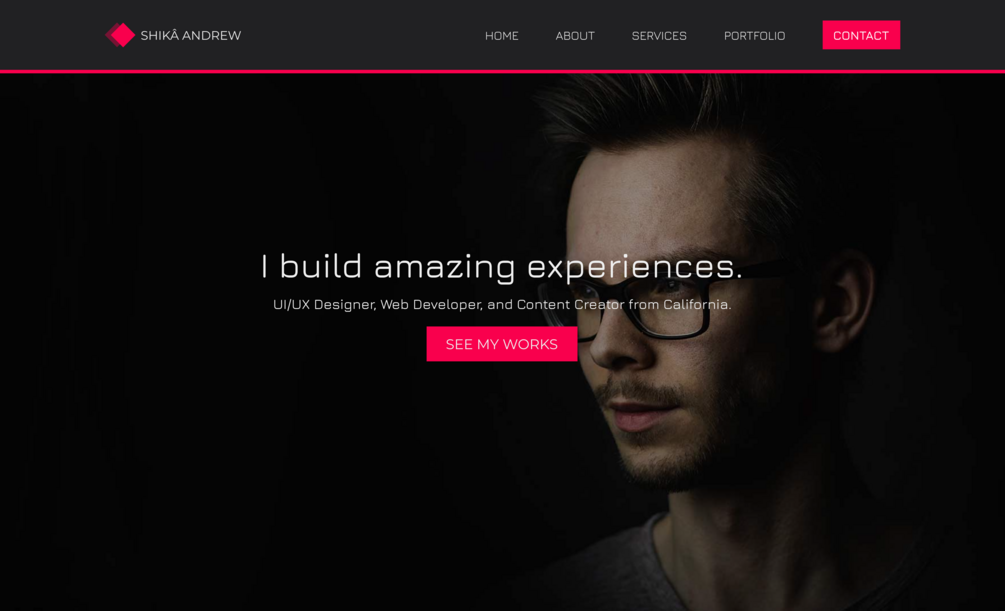This screenshot has width=1005, height=611.
Task: Open the SHIKÂ ANDREW brand name link
Action: (x=190, y=36)
